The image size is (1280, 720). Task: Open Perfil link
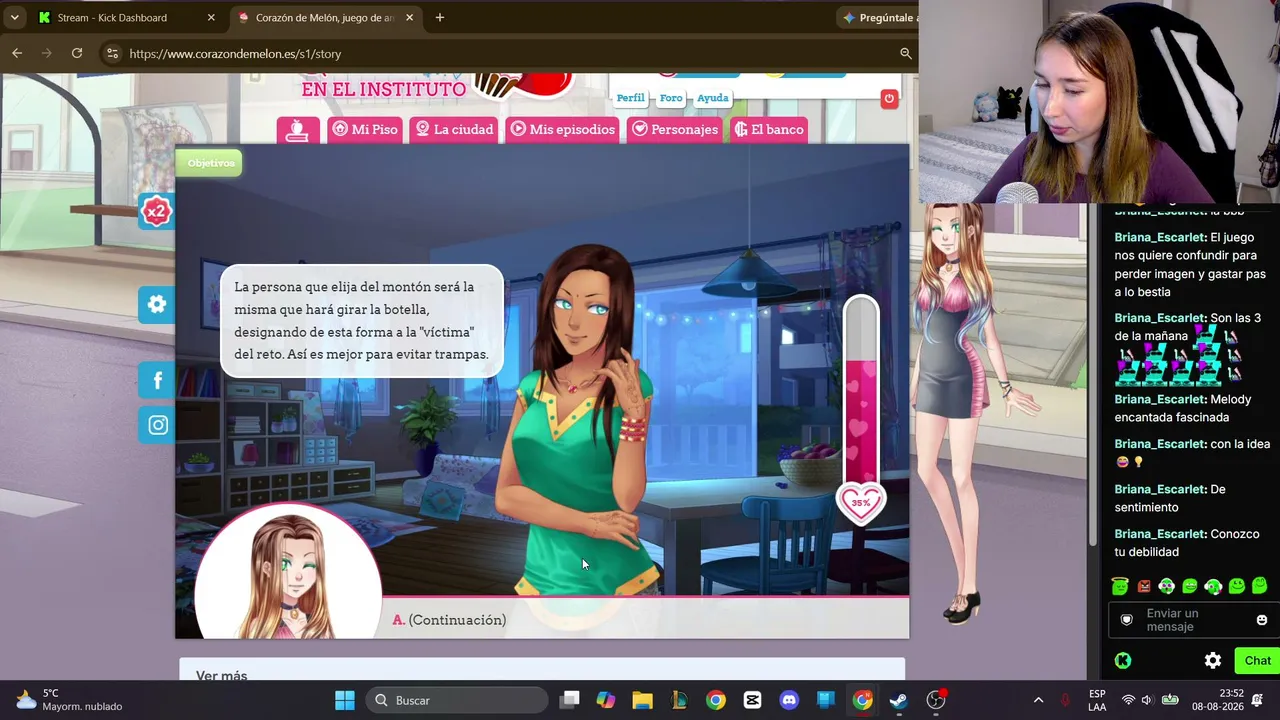(x=630, y=98)
